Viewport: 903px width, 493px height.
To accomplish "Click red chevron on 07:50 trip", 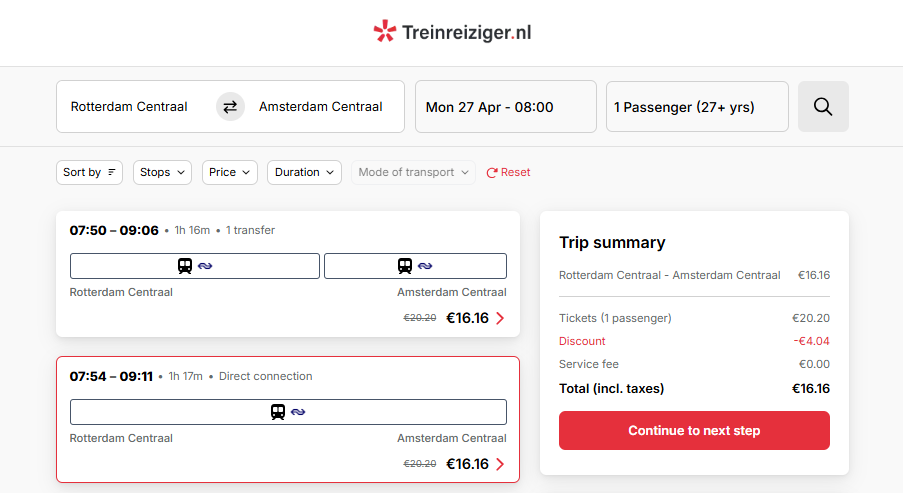I will 500,318.
